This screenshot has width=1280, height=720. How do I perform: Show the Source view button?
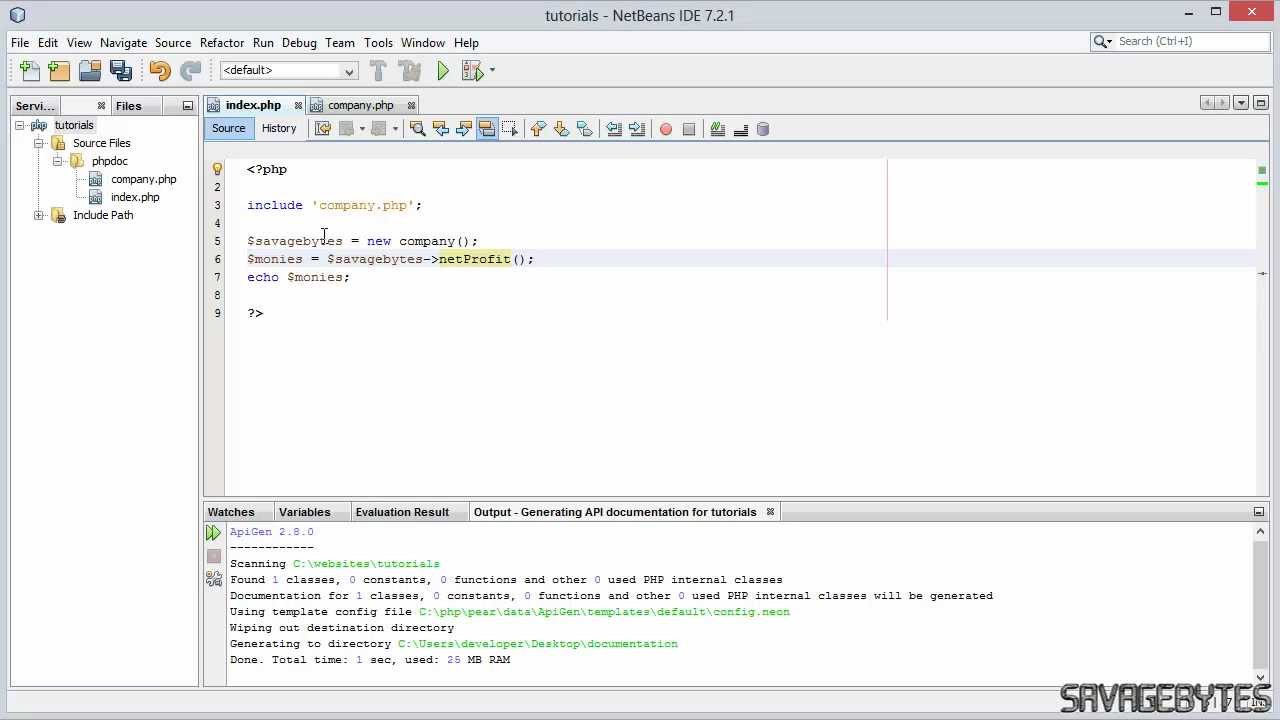click(x=228, y=128)
